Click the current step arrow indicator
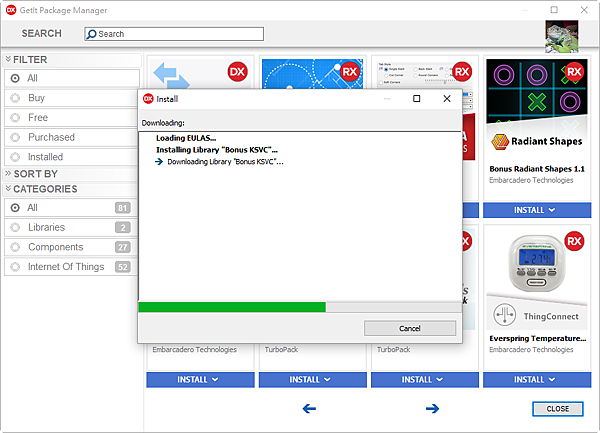Image resolution: width=600 pixels, height=433 pixels. click(x=159, y=162)
